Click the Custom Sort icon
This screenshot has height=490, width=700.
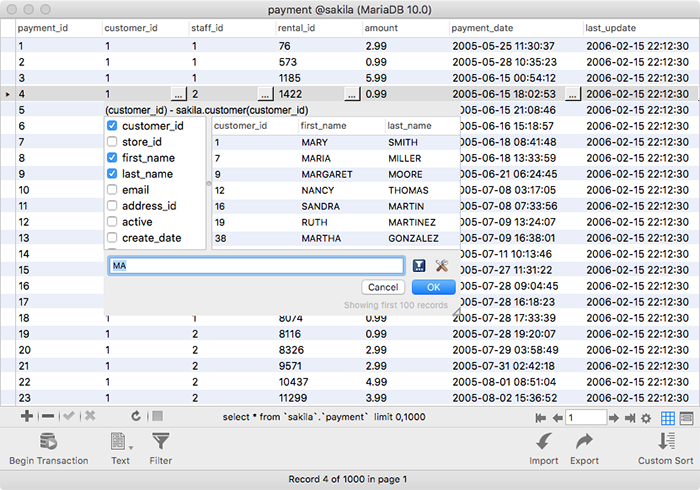(x=666, y=441)
